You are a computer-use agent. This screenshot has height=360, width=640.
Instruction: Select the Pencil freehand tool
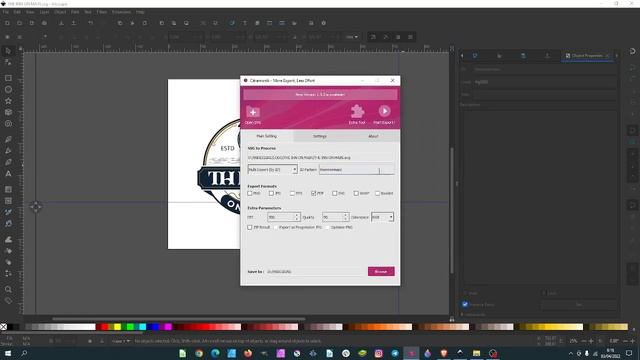point(8,139)
